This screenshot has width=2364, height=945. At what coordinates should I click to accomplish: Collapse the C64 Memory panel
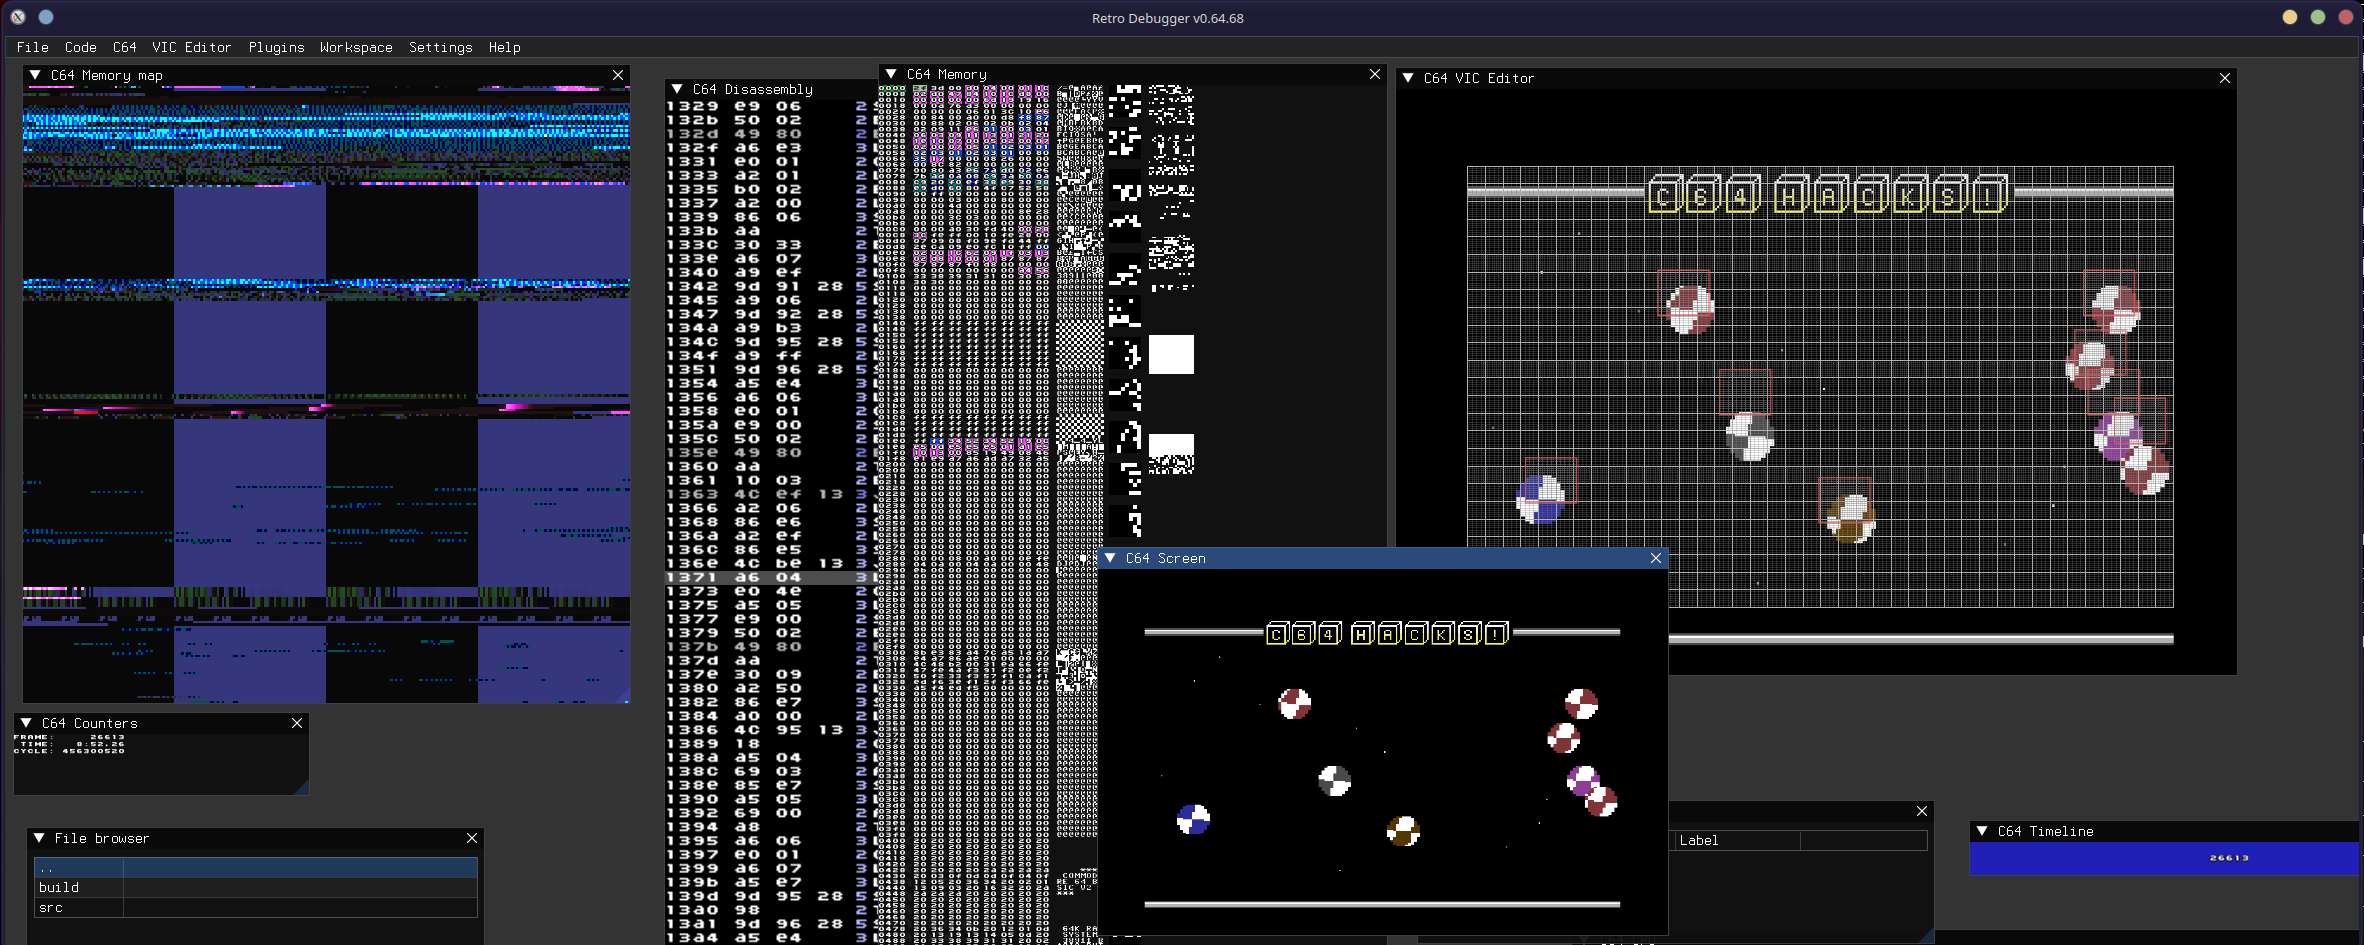click(891, 74)
